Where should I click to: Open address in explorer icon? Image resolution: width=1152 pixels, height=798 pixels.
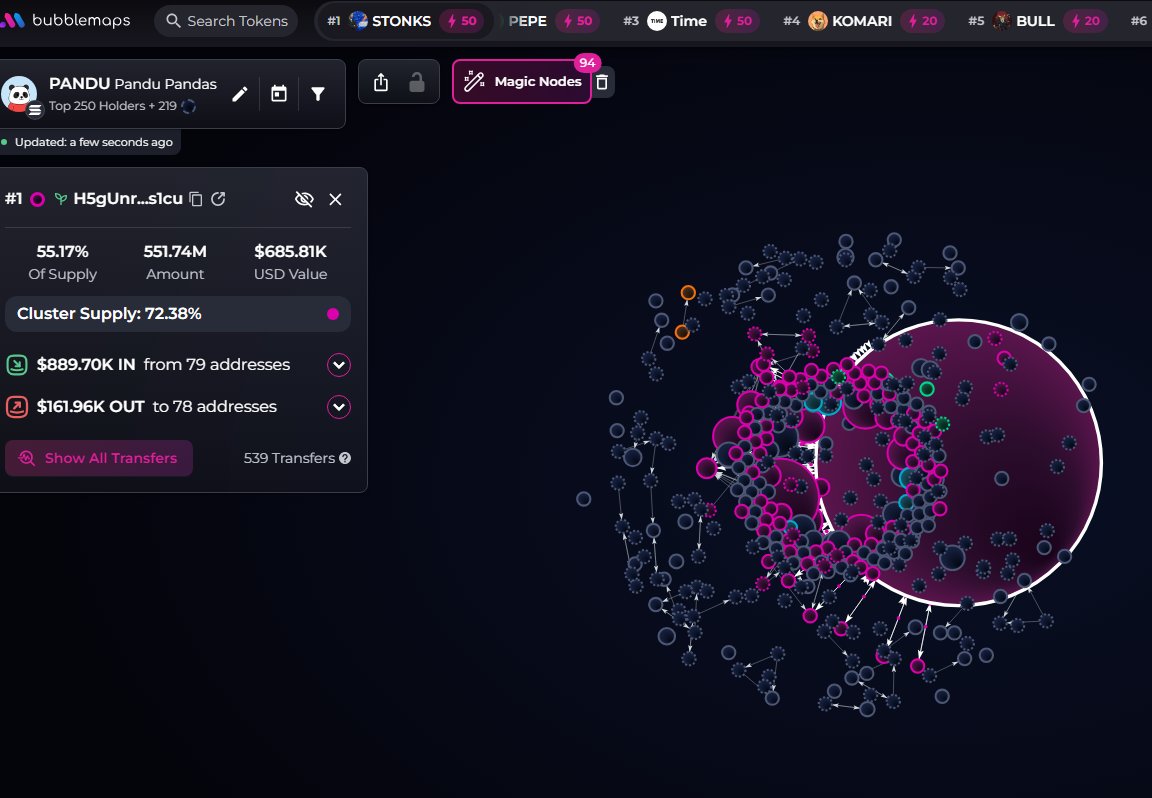click(218, 198)
